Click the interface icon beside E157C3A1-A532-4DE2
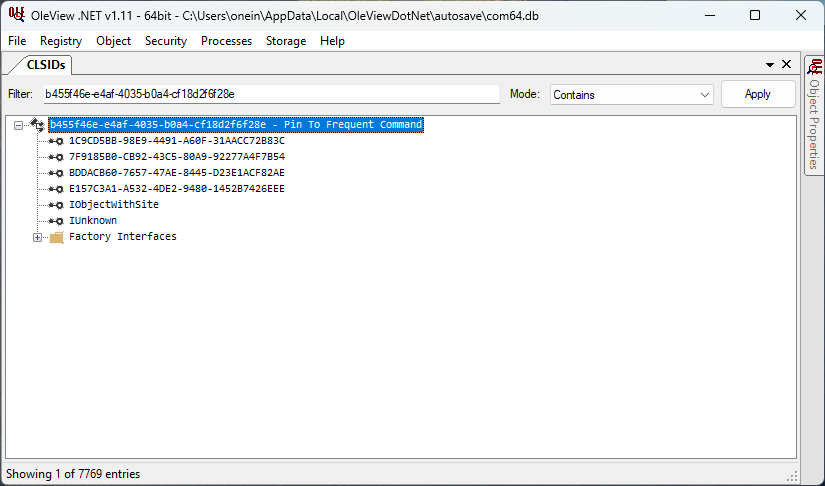The image size is (825, 486). tap(56, 189)
